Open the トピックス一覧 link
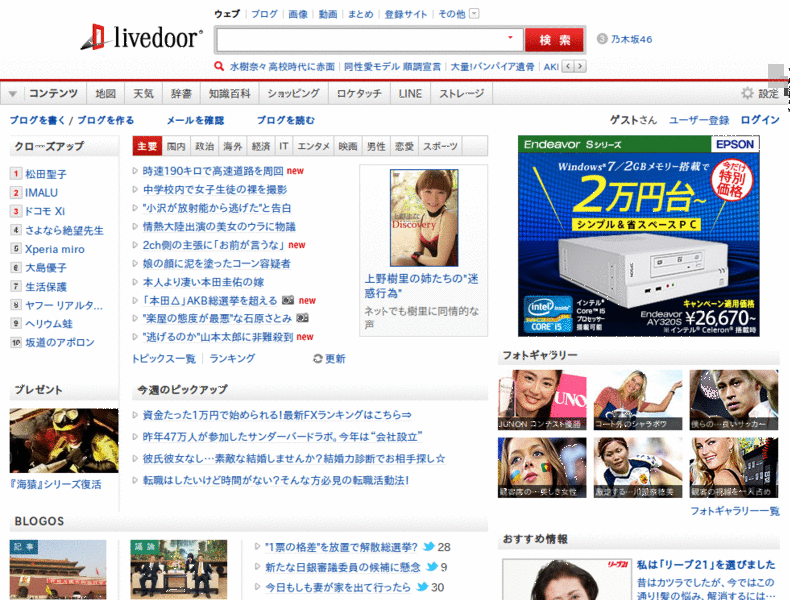This screenshot has width=800, height=600. 164,359
